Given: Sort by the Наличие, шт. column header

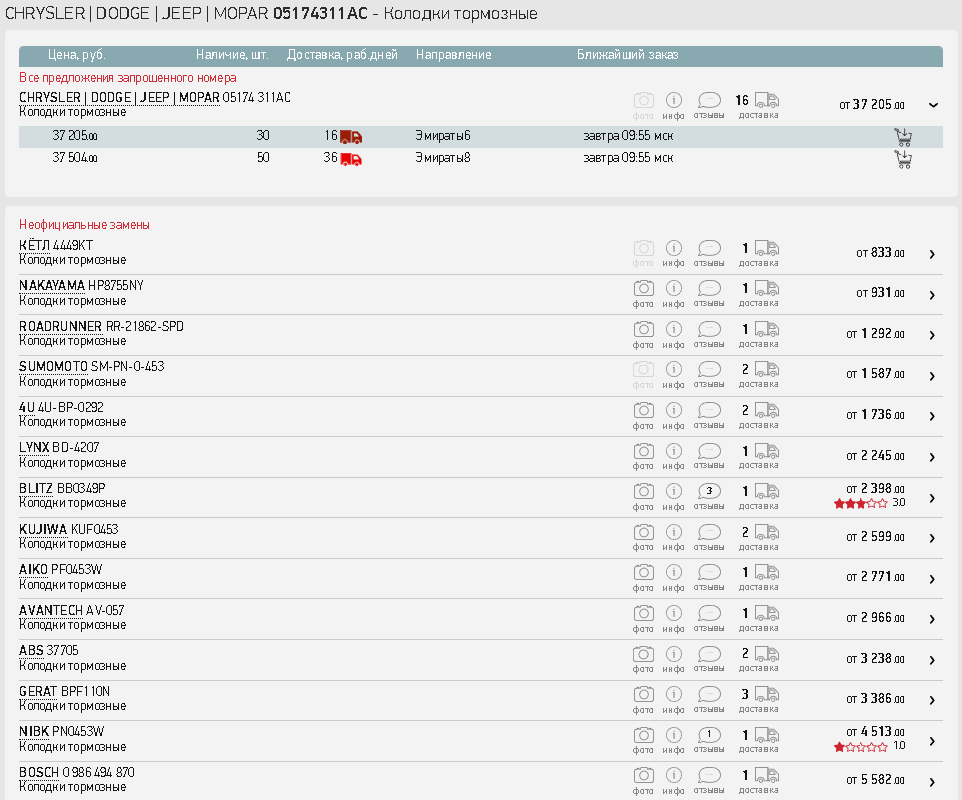Looking at the screenshot, I should pyautogui.click(x=232, y=55).
